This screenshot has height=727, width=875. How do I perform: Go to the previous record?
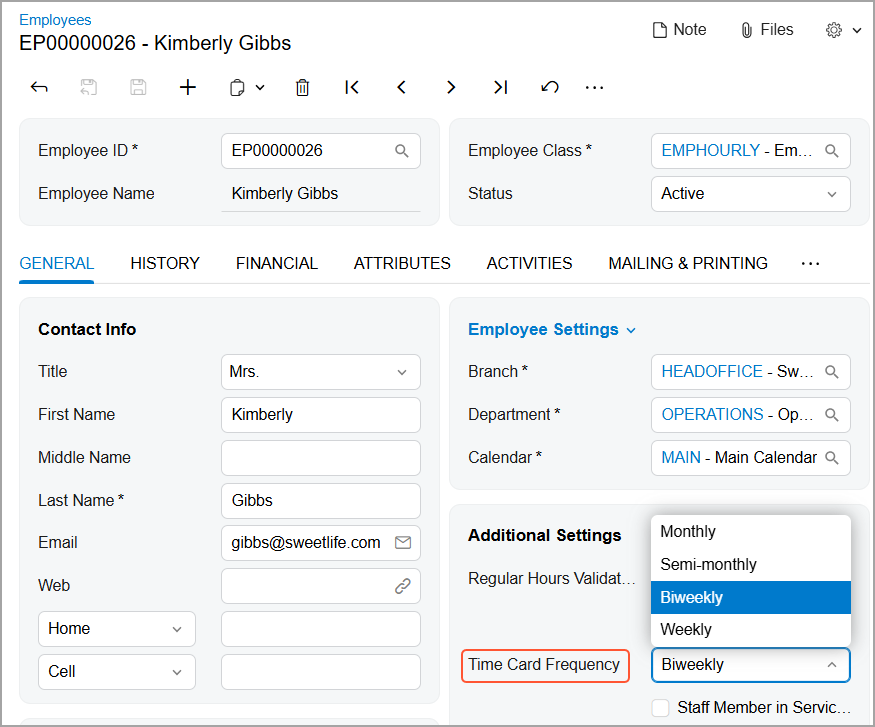[401, 87]
